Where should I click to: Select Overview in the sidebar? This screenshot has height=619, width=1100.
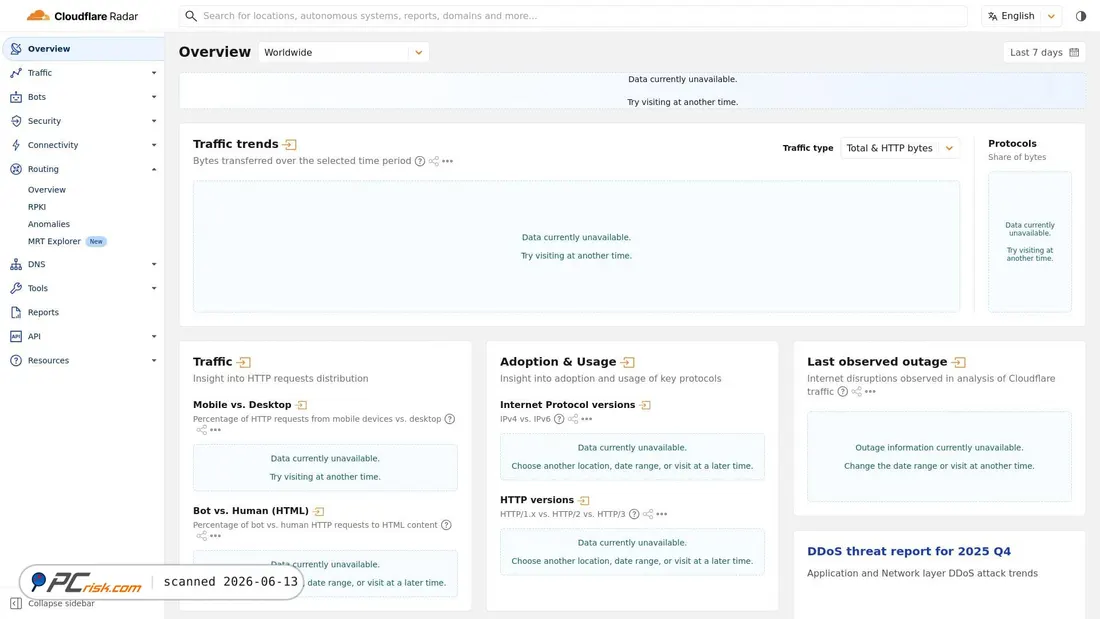pyautogui.click(x=83, y=48)
